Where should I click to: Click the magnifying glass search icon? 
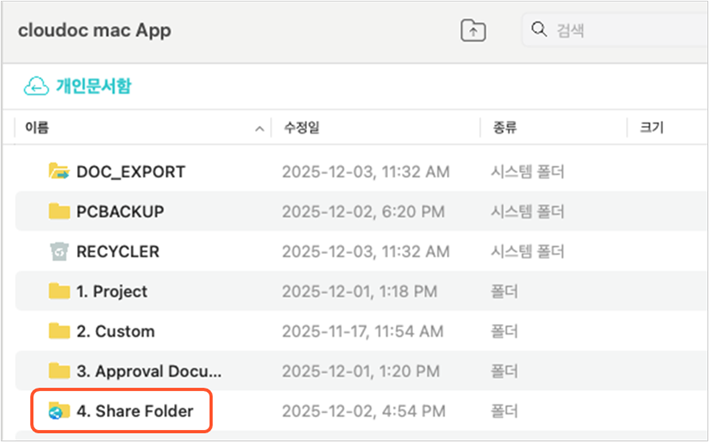(x=540, y=30)
